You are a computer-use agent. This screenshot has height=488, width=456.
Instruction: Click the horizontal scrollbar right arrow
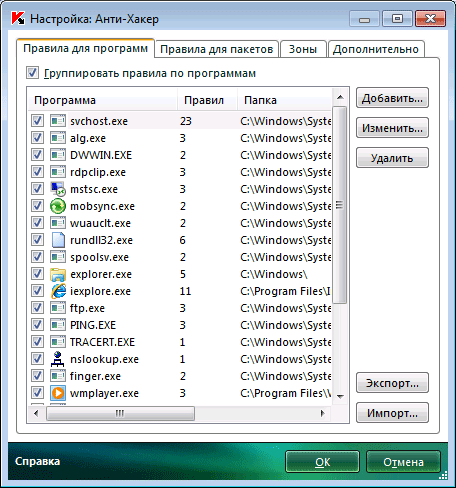(322, 413)
